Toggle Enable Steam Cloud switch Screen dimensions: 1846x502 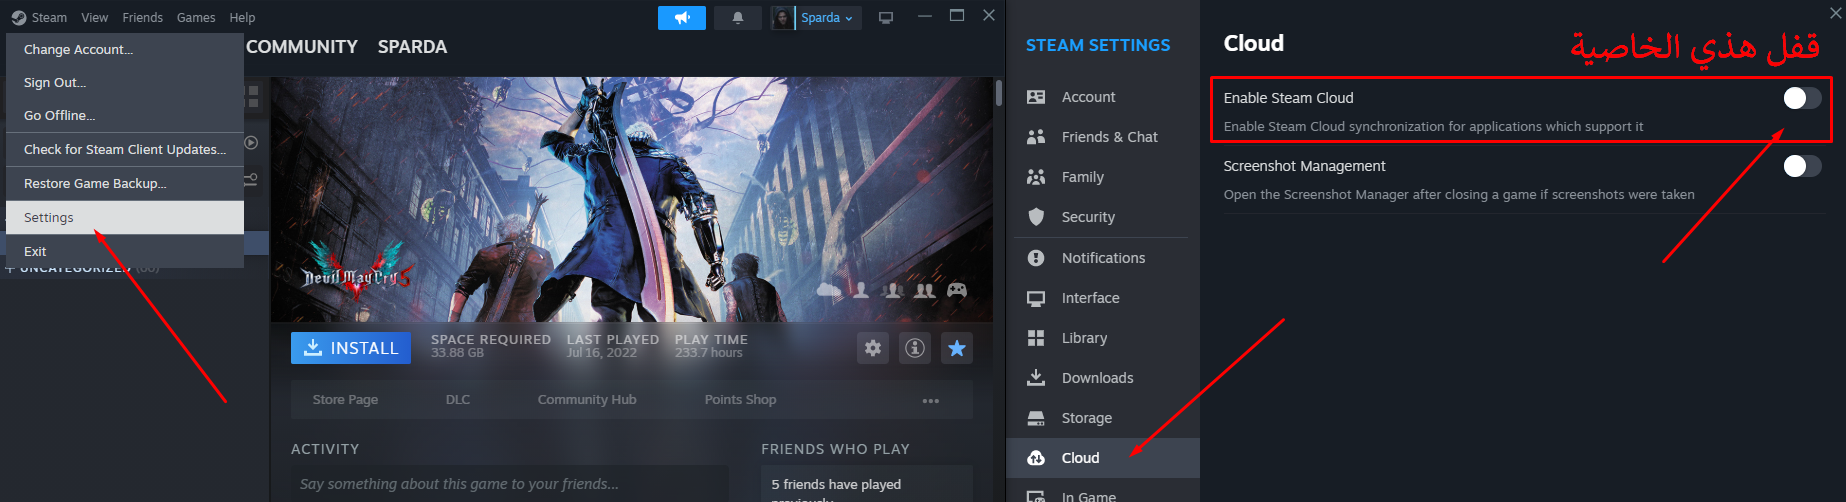click(1802, 98)
